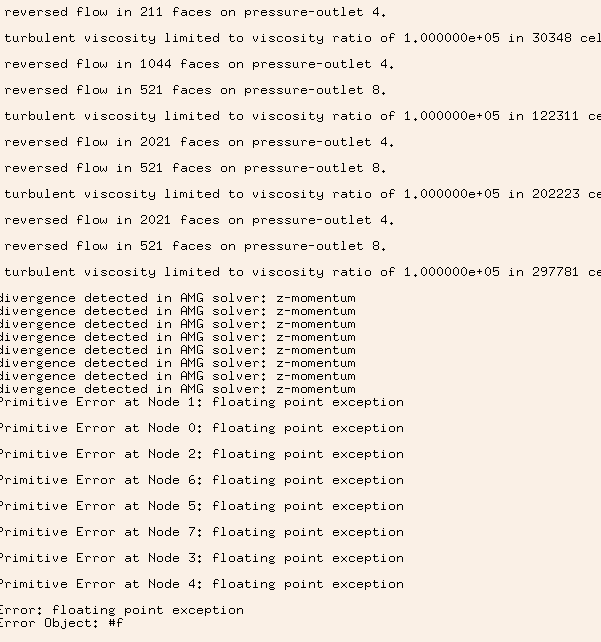Click the turbulent viscosity line with 202223
Image resolution: width=601 pixels, height=642 pixels.
point(300,194)
